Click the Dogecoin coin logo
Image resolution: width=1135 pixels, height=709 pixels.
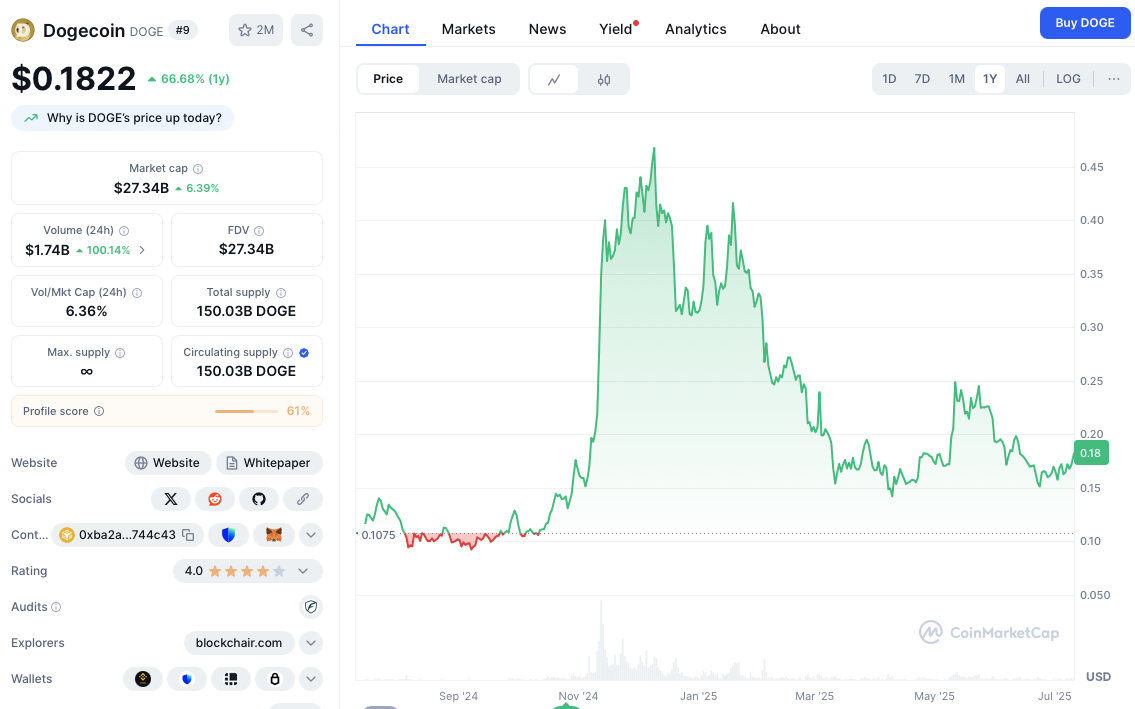[x=23, y=30]
